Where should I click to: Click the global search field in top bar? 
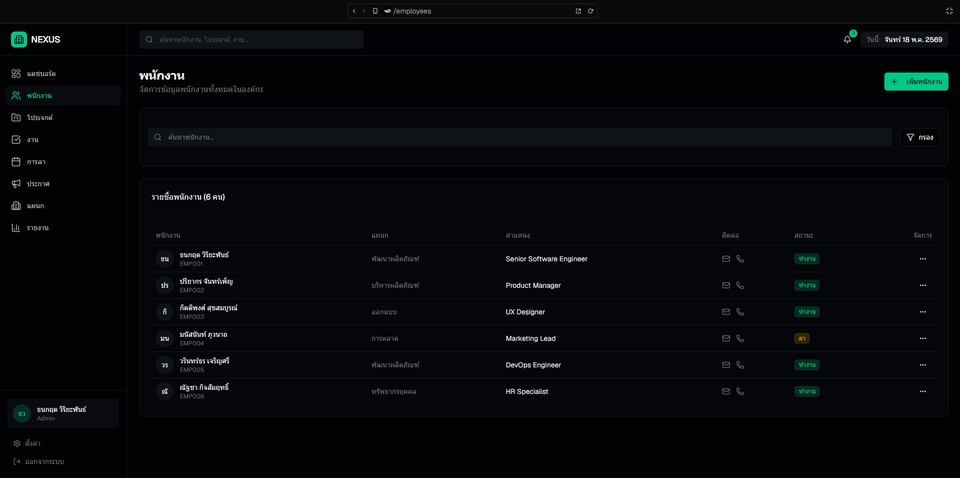point(251,39)
